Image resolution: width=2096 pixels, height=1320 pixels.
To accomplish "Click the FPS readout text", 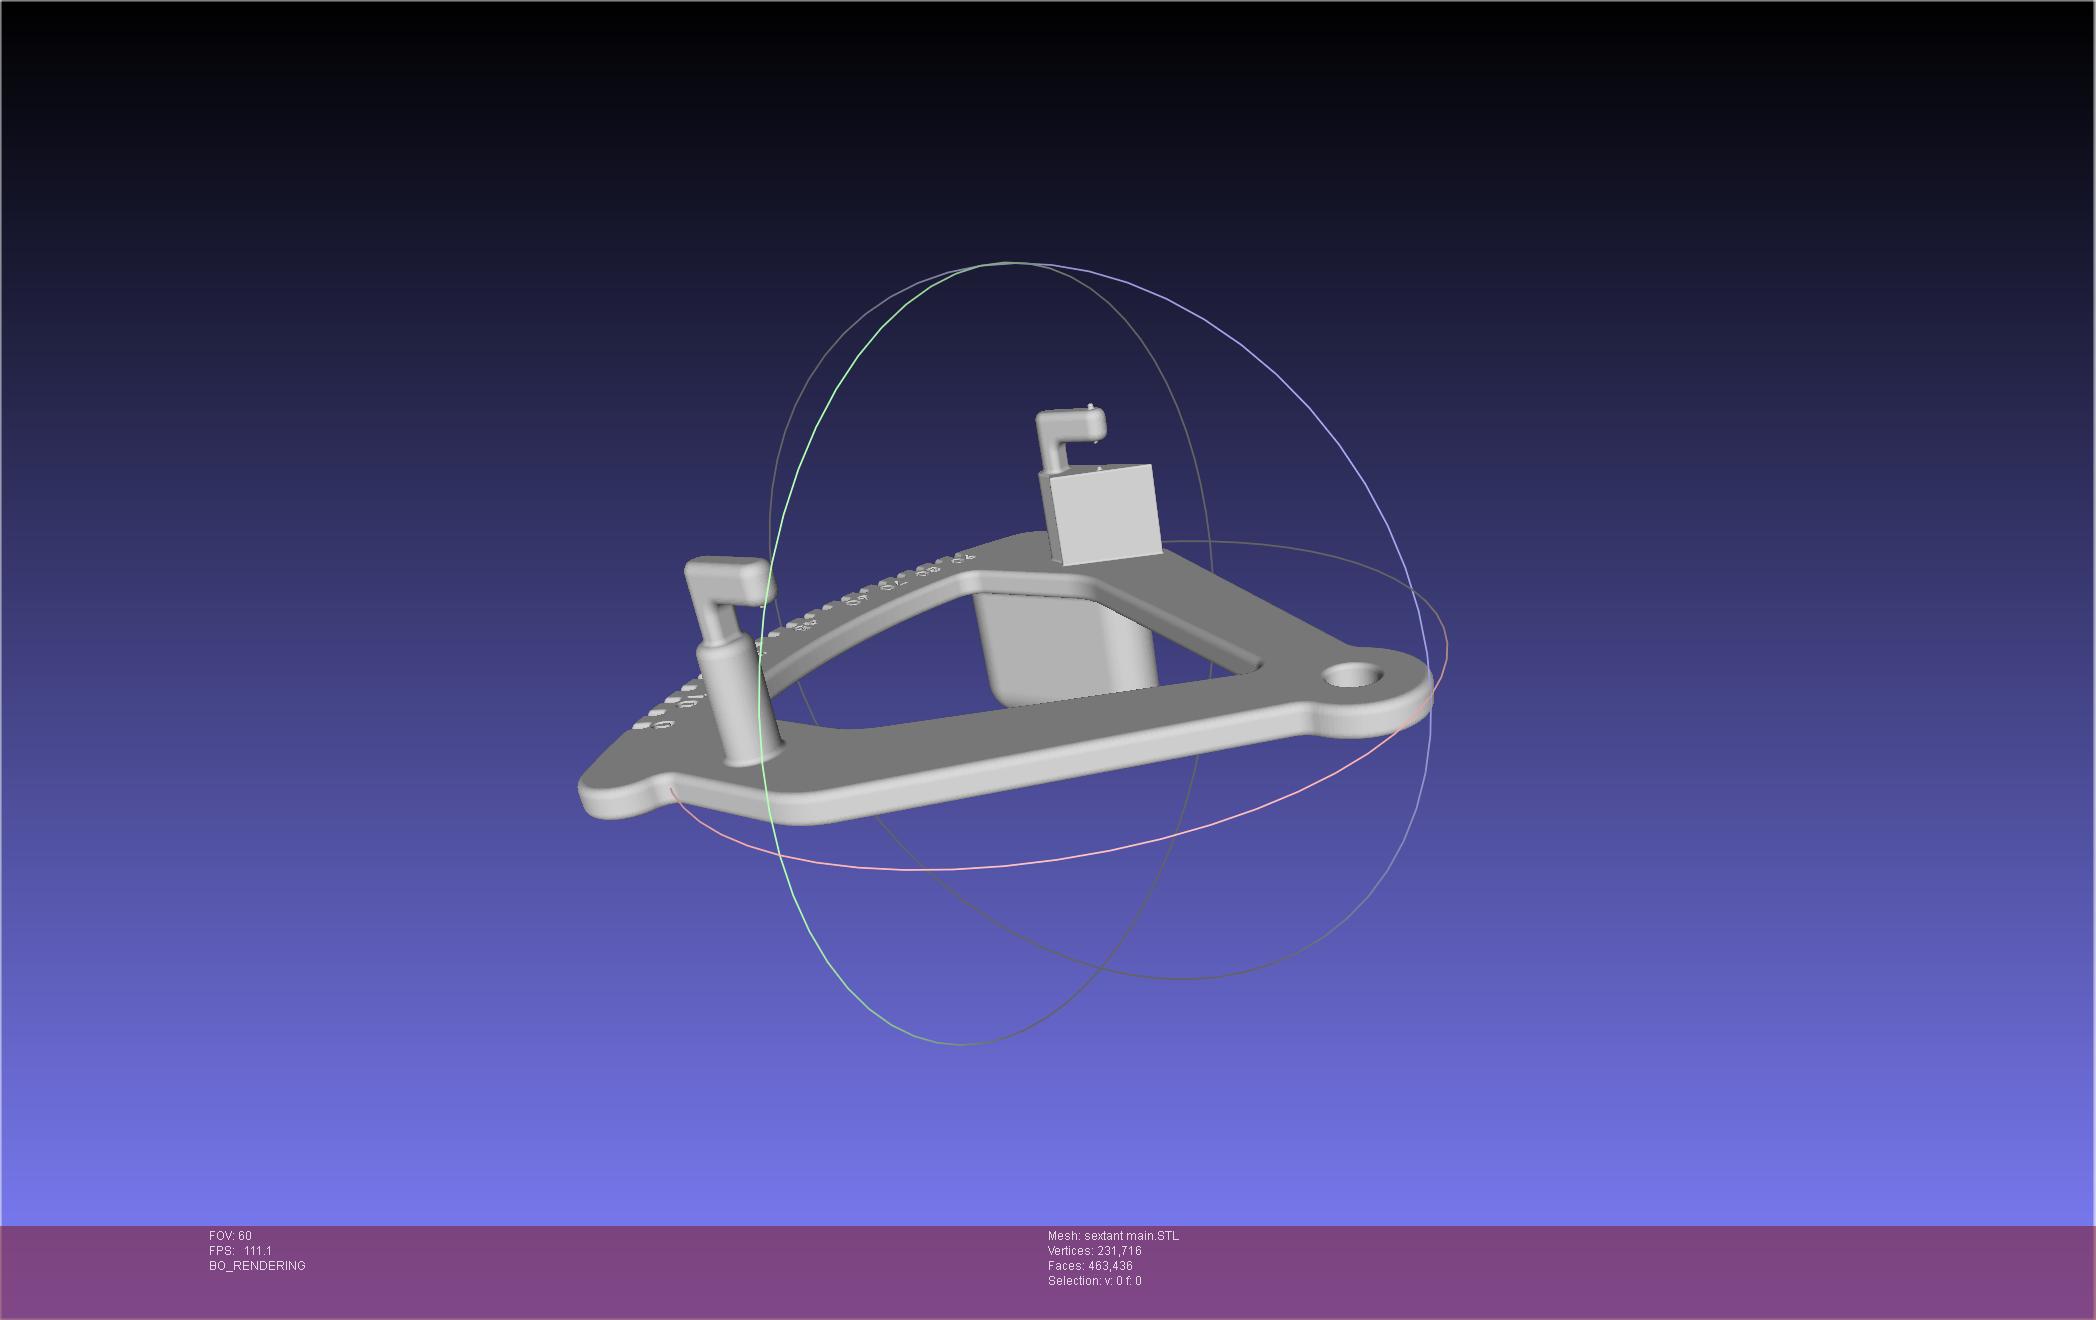I will point(240,1251).
